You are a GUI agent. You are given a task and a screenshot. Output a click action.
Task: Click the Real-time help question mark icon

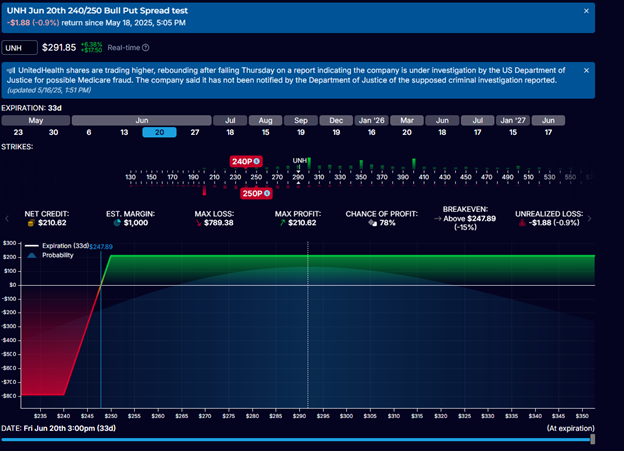point(146,48)
